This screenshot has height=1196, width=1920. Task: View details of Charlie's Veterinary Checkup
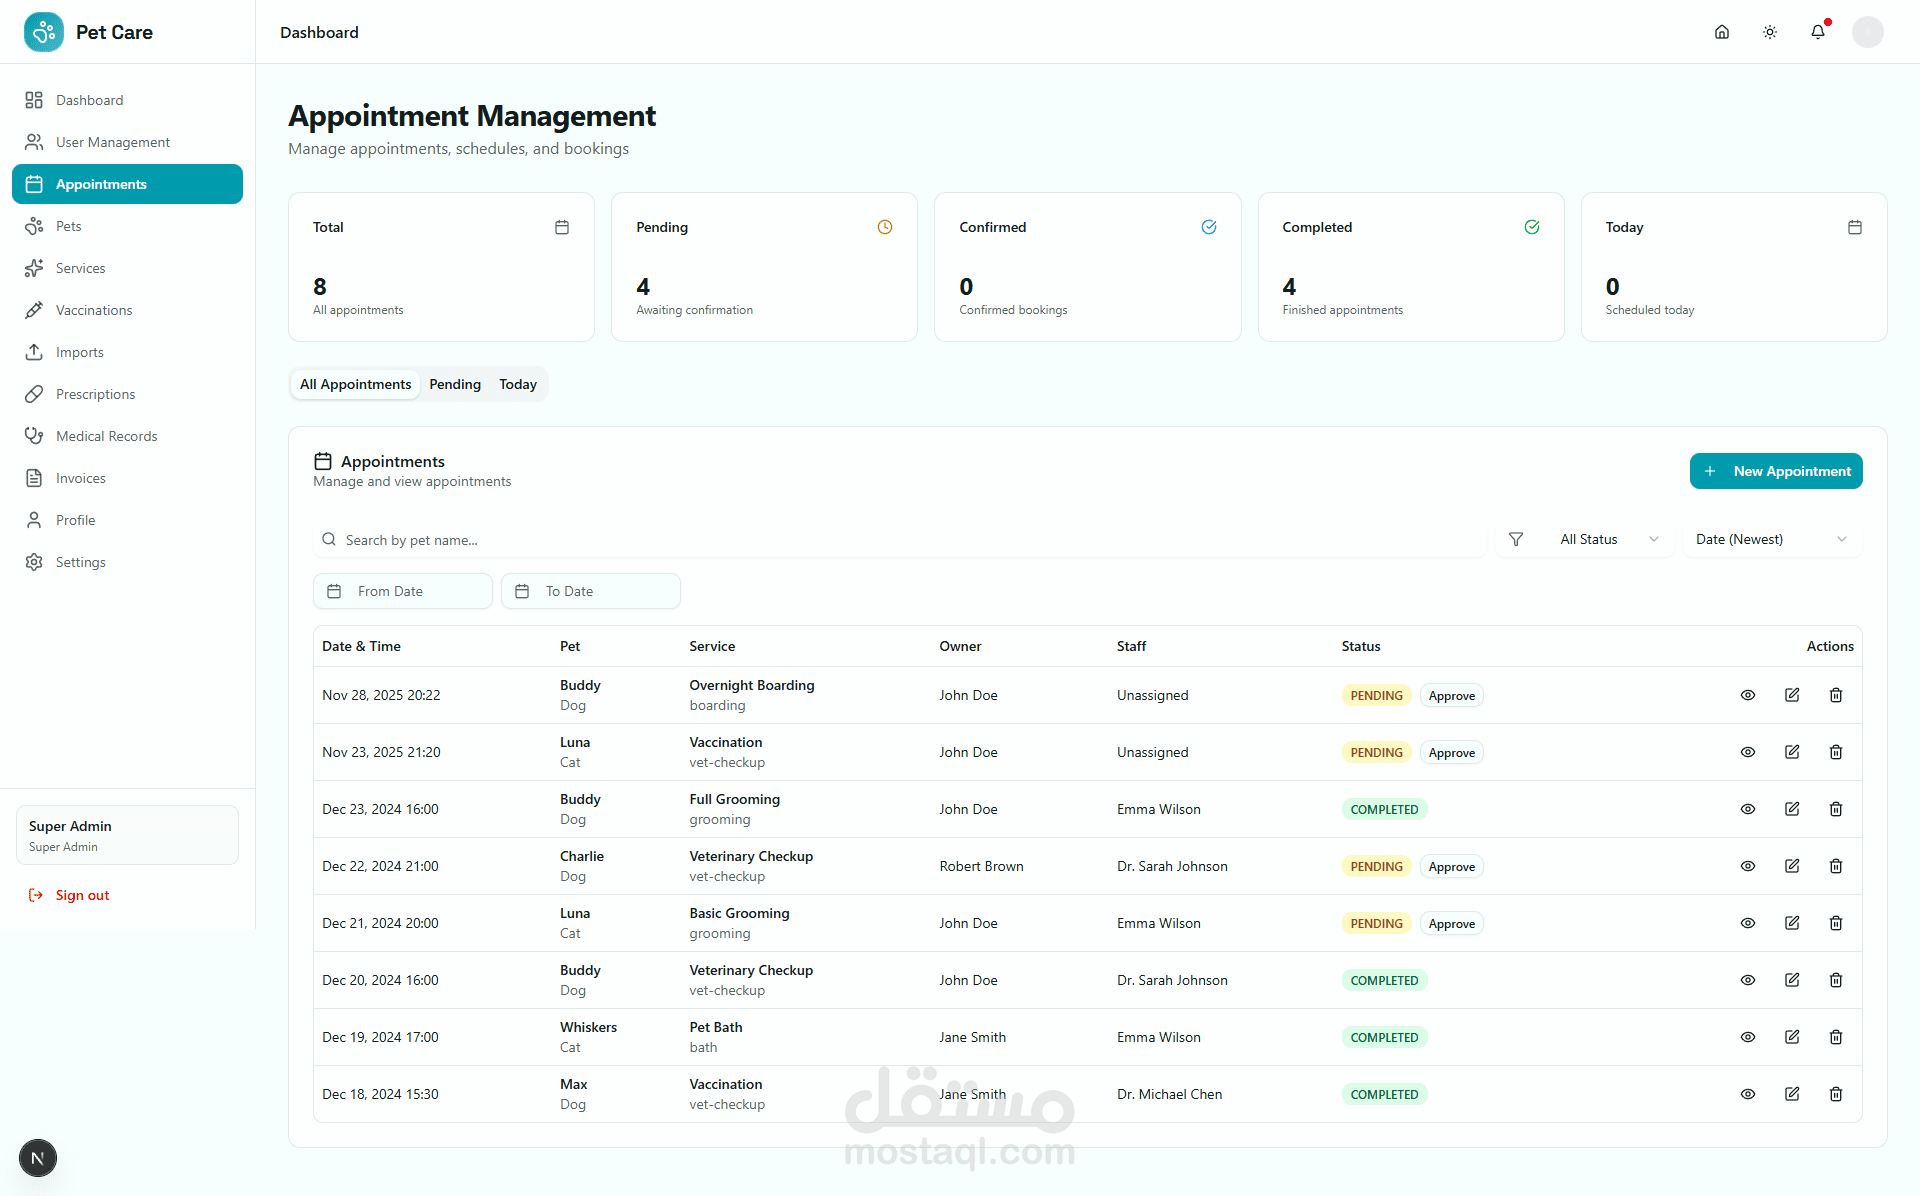[x=1747, y=866]
